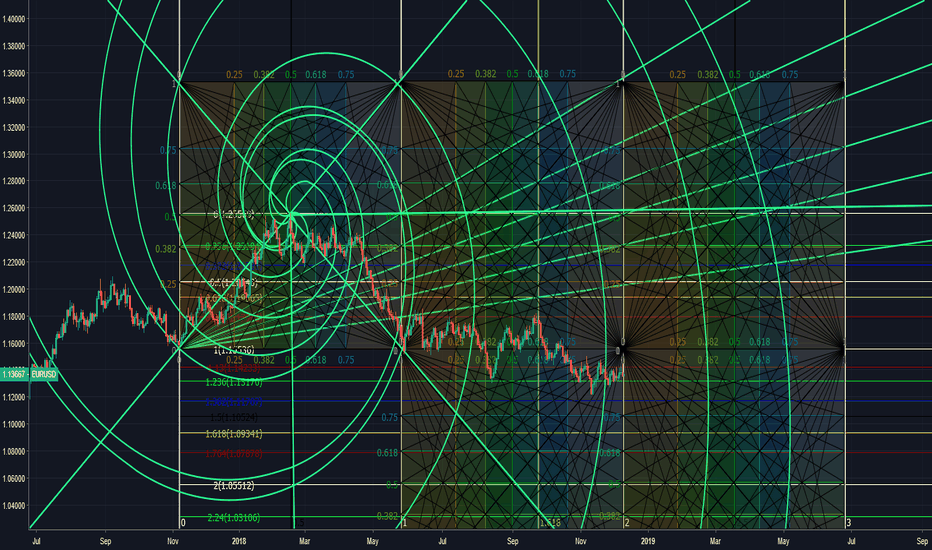Click the 1.20000 price axis label

(x=14, y=290)
